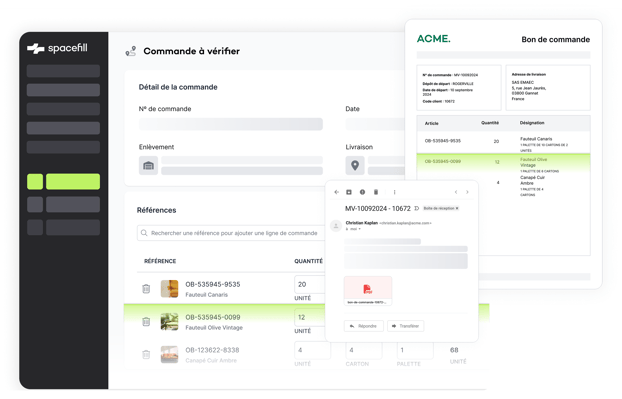622x399 pixels.
Task: Go to the next email with right chevron
Action: 467,192
